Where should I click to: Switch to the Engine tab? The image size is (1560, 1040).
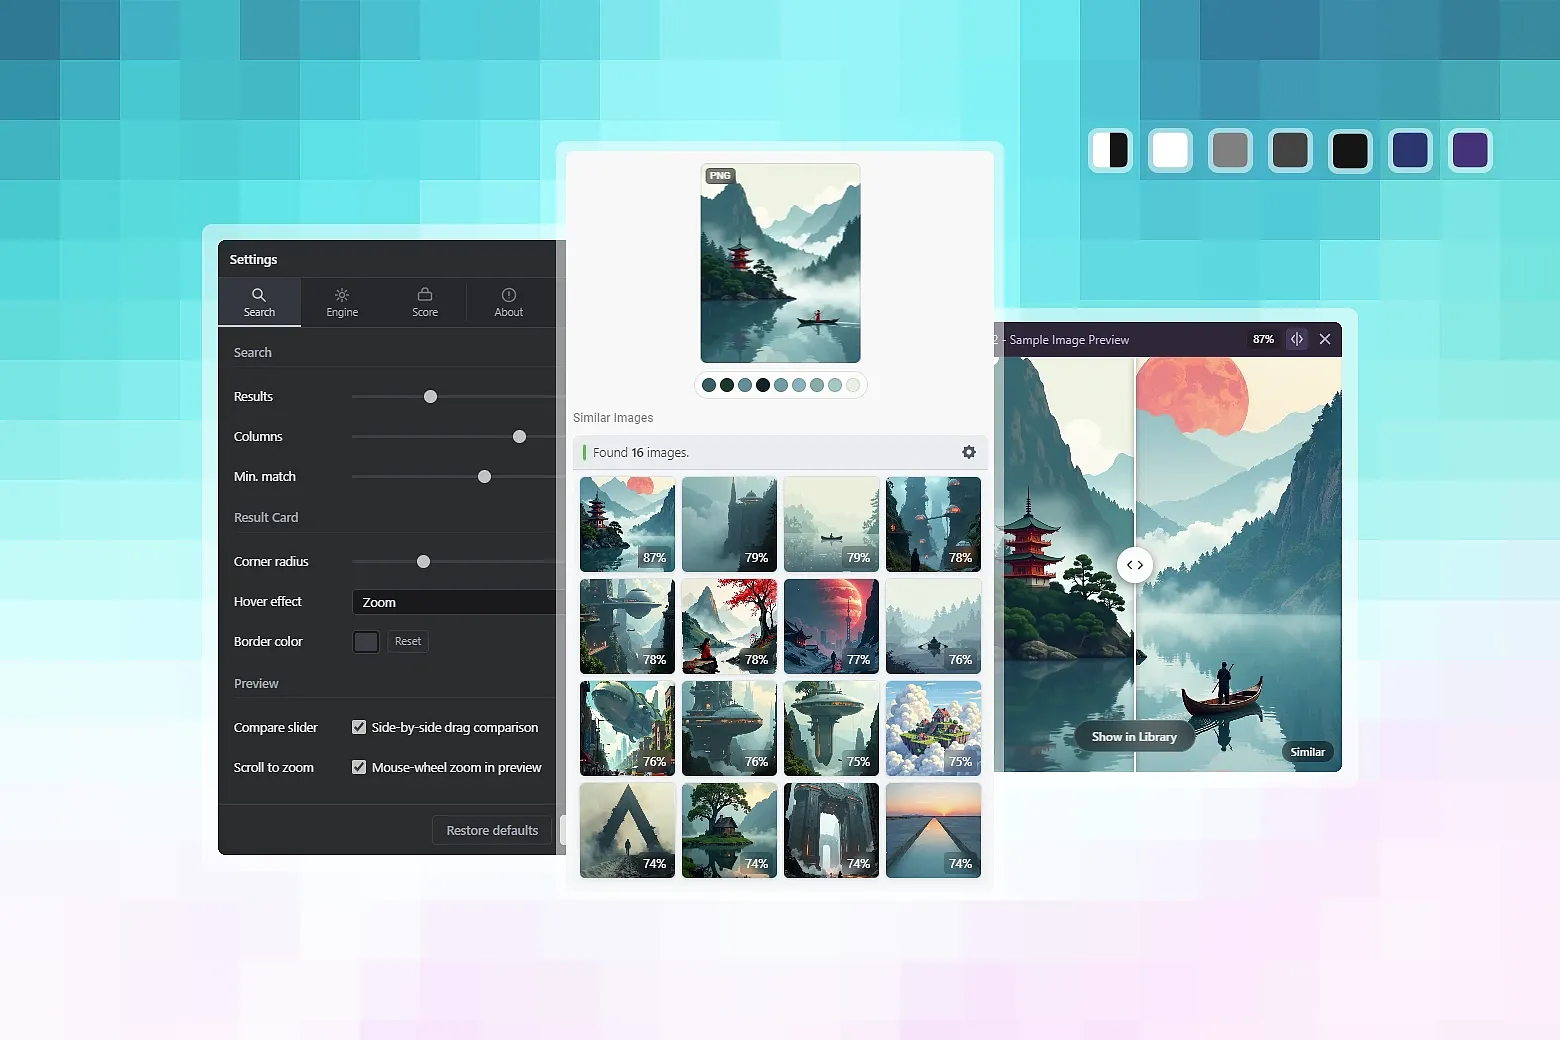click(x=341, y=302)
